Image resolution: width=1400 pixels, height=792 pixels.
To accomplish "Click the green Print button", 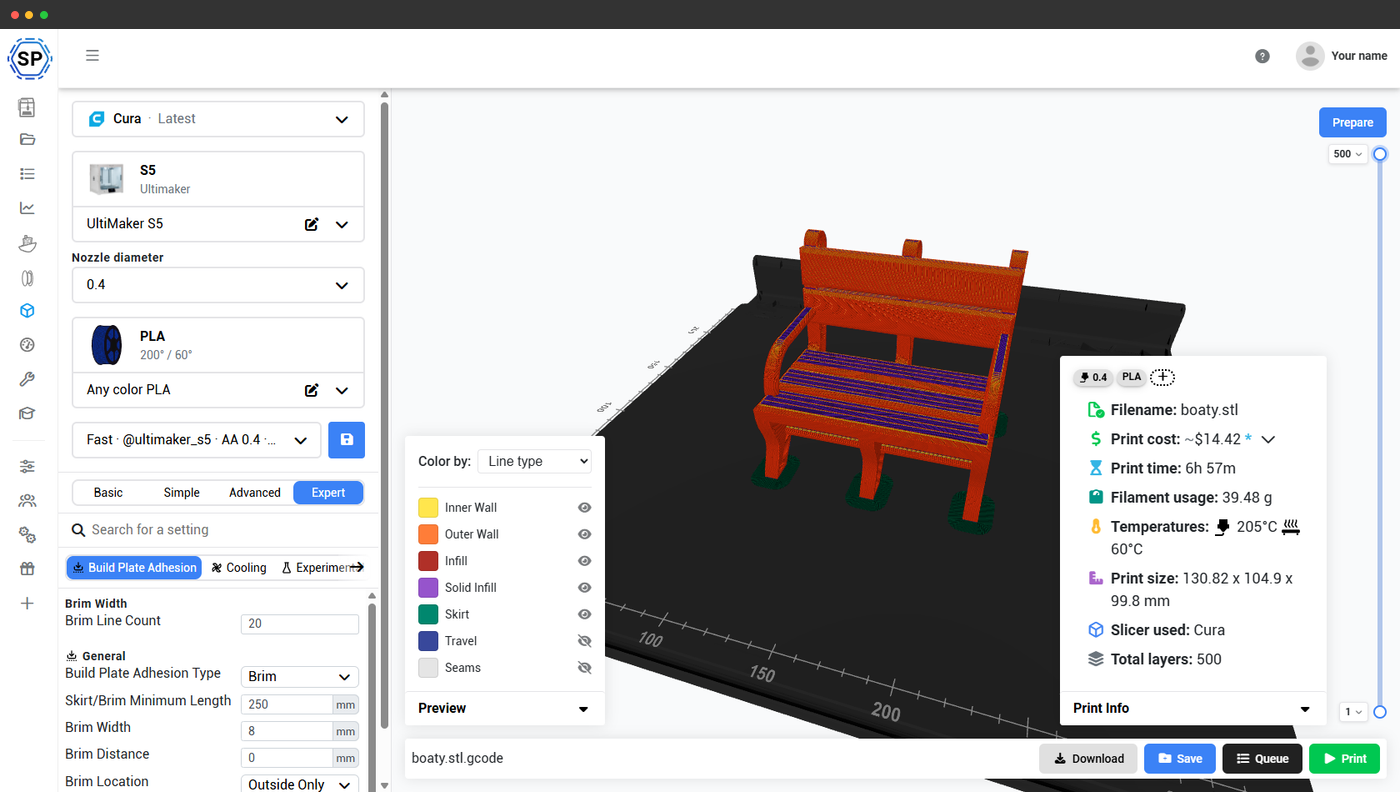I will coord(1344,759).
